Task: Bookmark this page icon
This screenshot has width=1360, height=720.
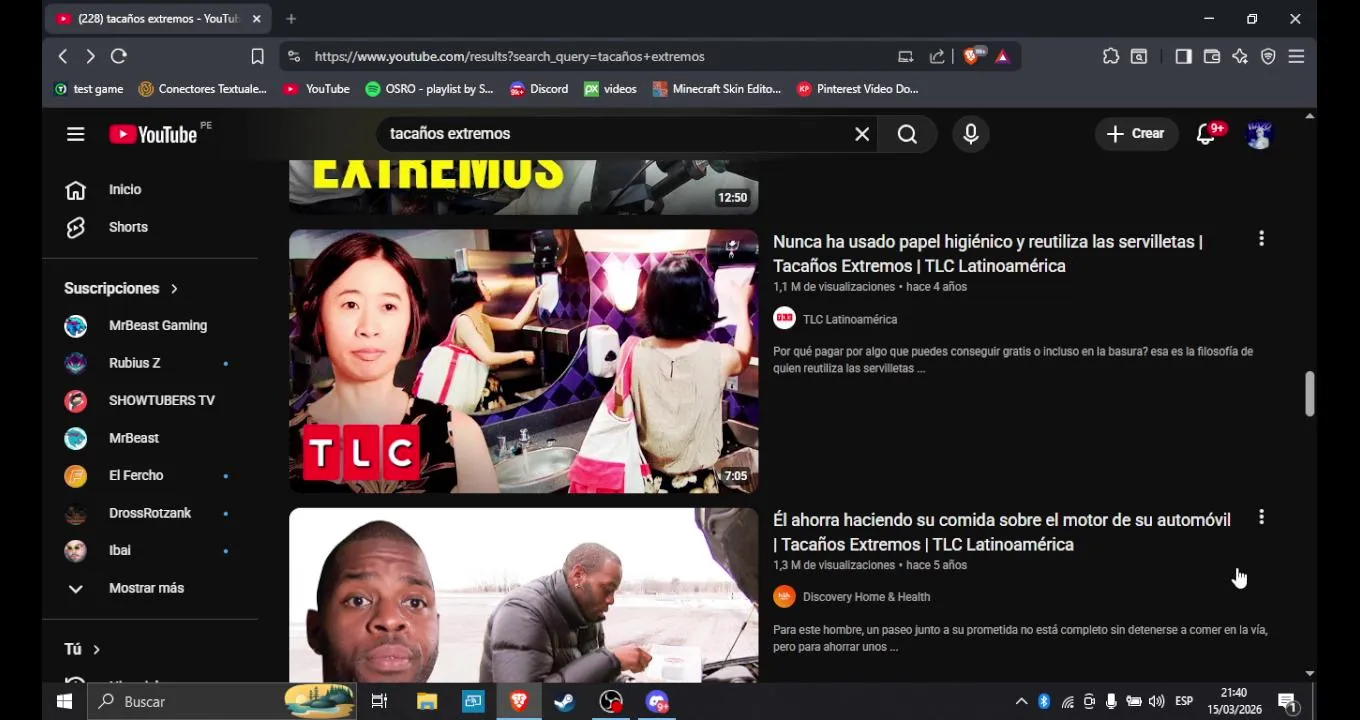Action: (257, 57)
